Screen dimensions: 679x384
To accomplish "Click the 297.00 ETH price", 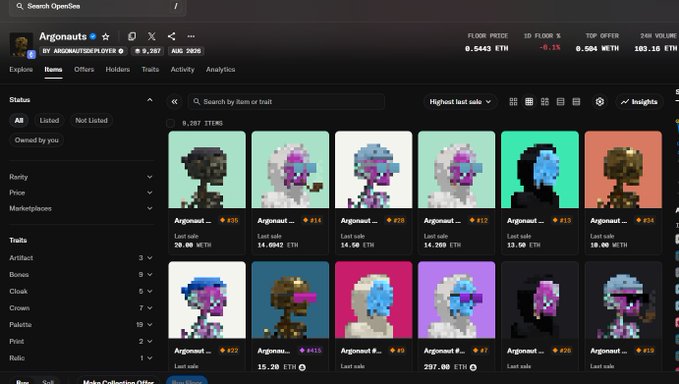I will 446,367.
